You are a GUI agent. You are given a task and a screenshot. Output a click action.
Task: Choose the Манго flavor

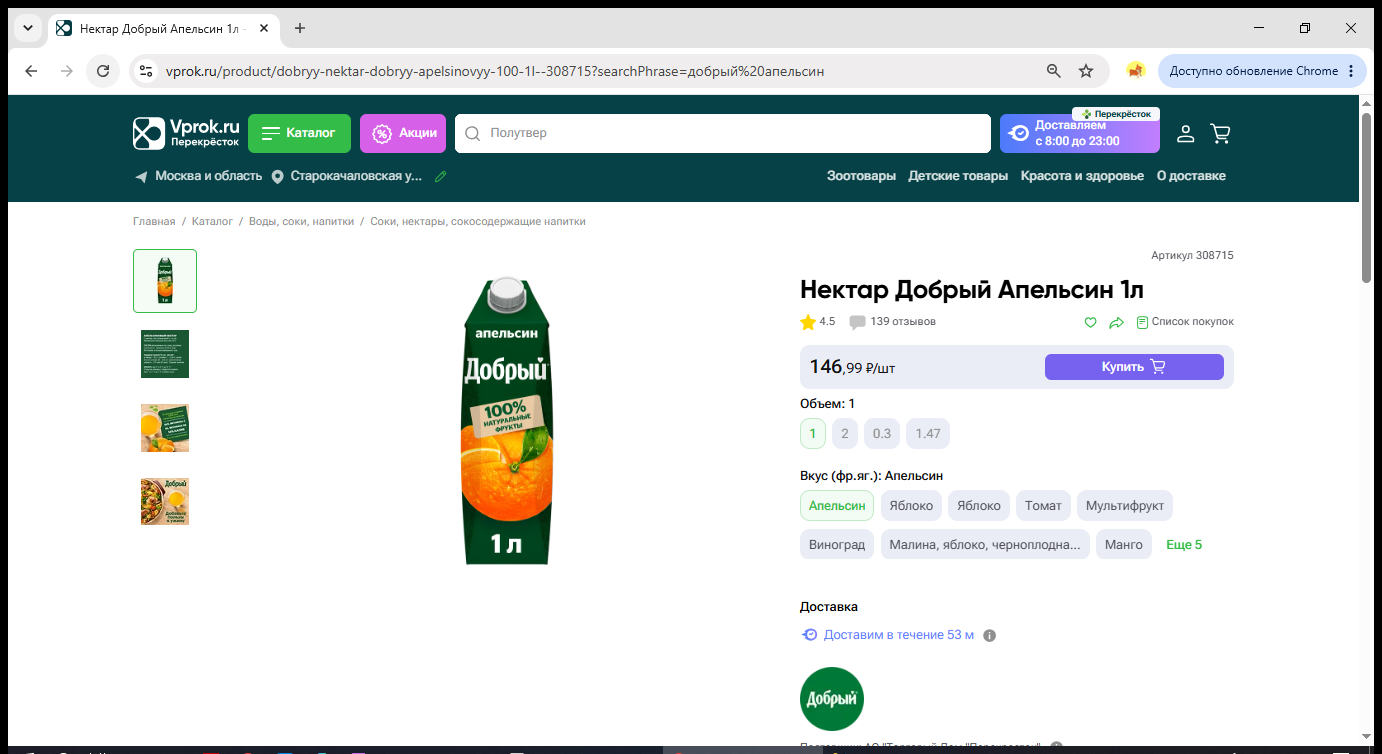point(1124,545)
